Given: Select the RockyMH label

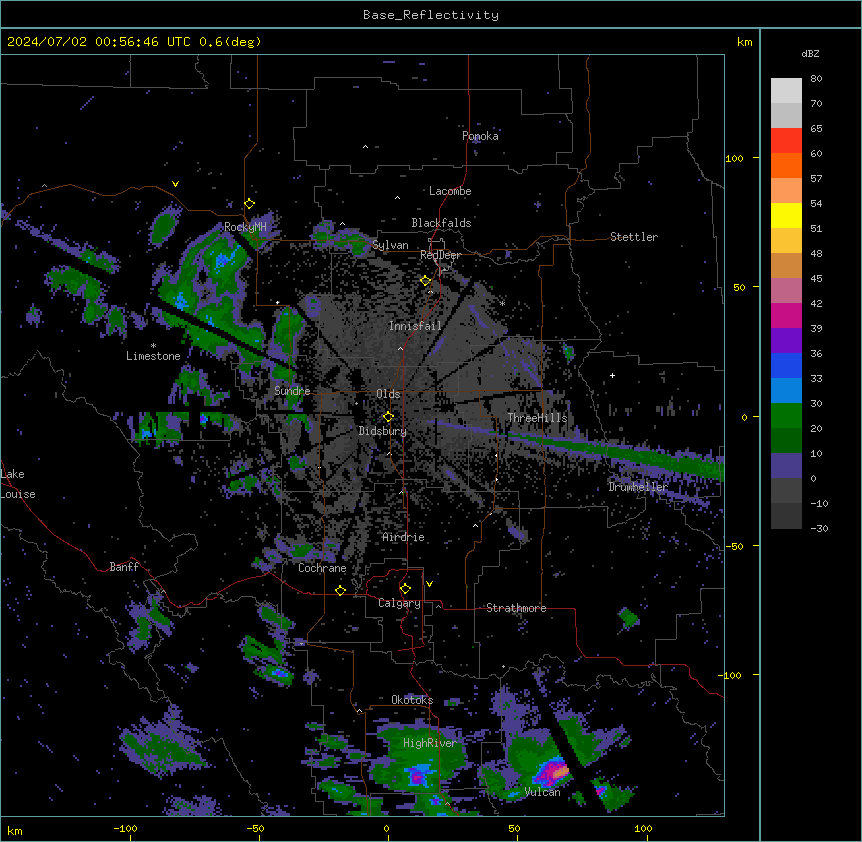Looking at the screenshot, I should (x=245, y=227).
